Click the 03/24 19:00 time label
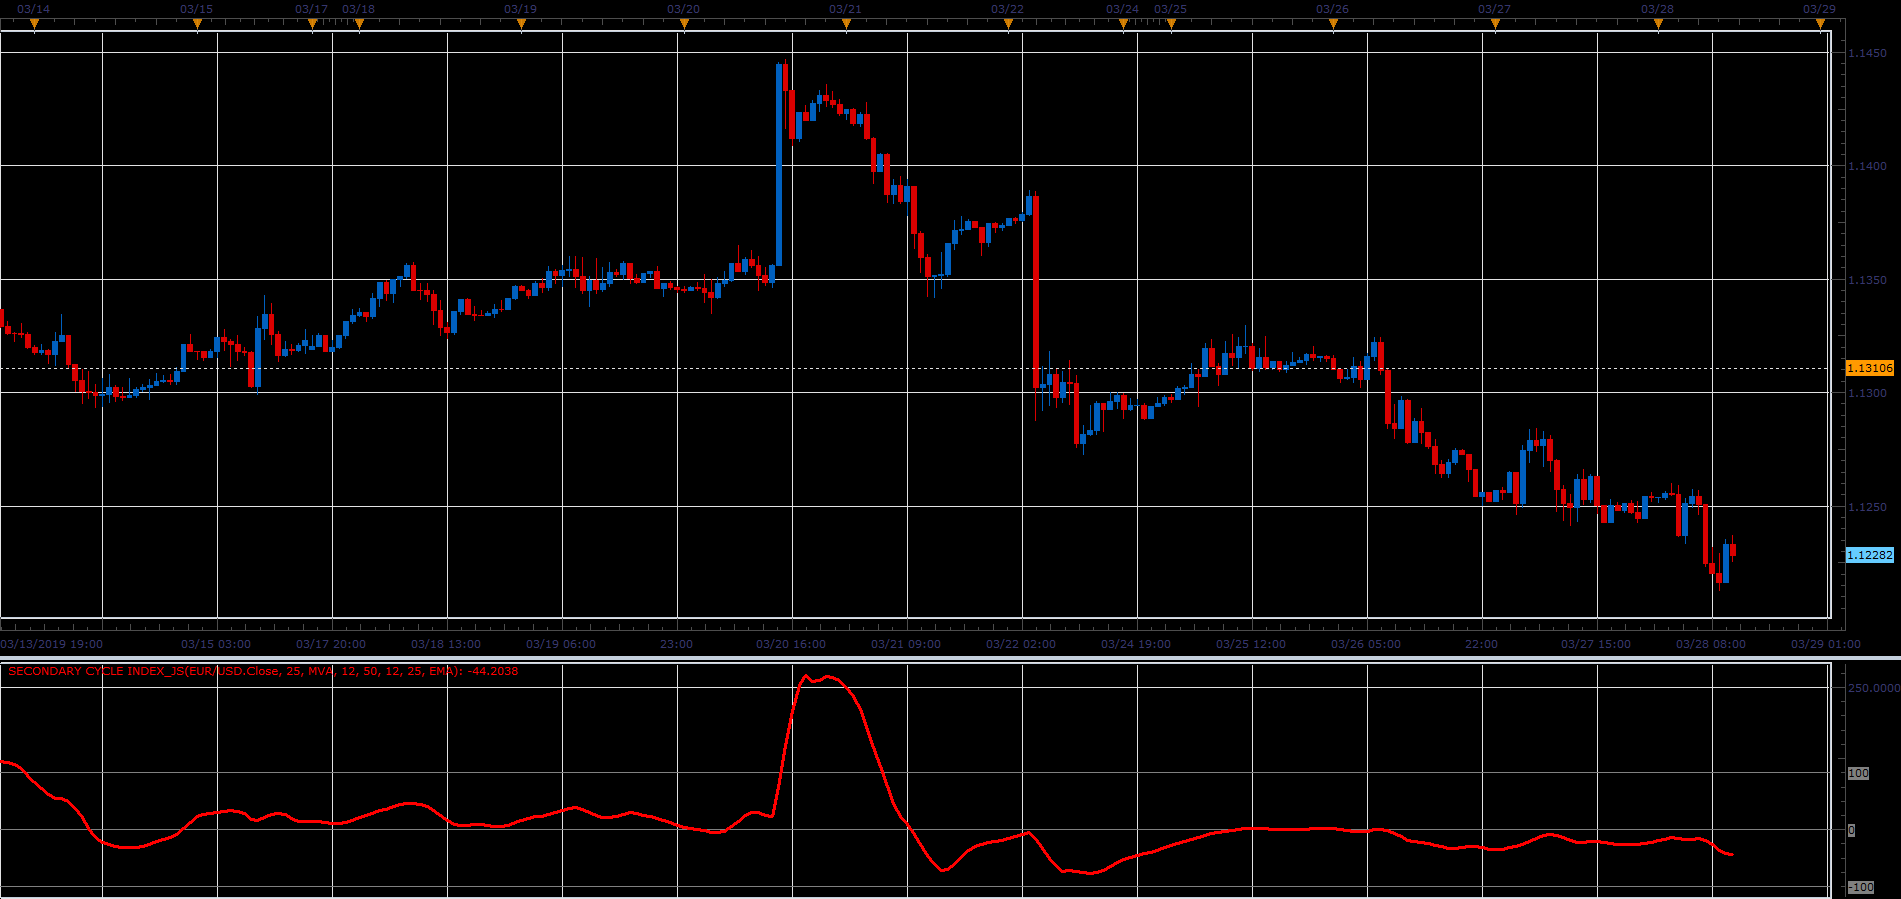This screenshot has width=1901, height=899. (x=1136, y=644)
